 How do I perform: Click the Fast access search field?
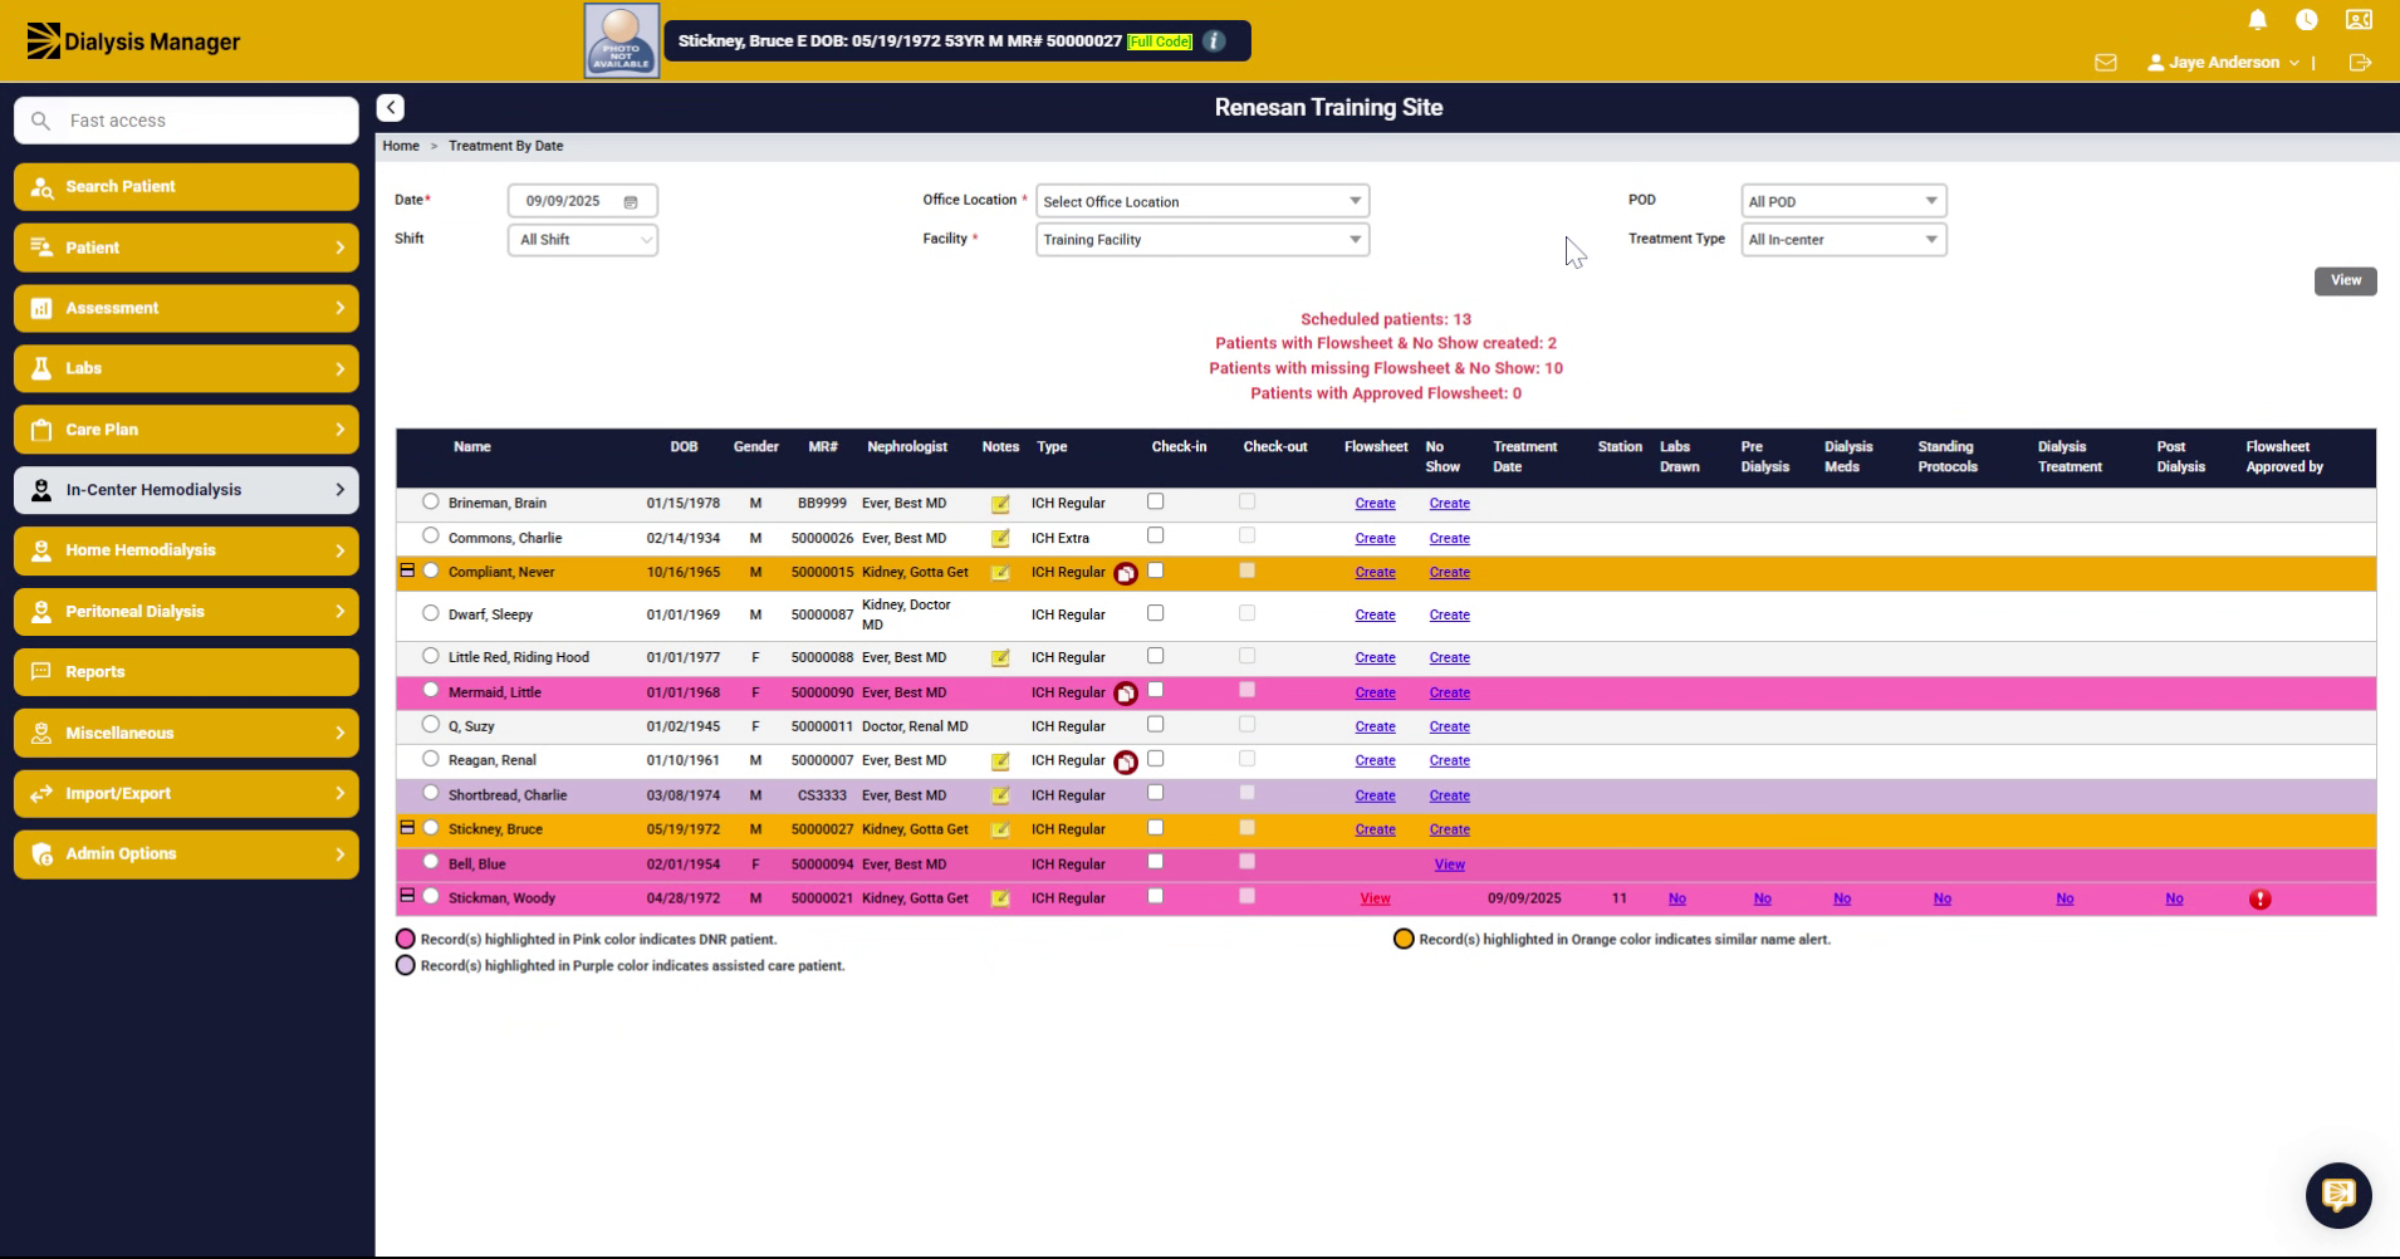(x=186, y=120)
